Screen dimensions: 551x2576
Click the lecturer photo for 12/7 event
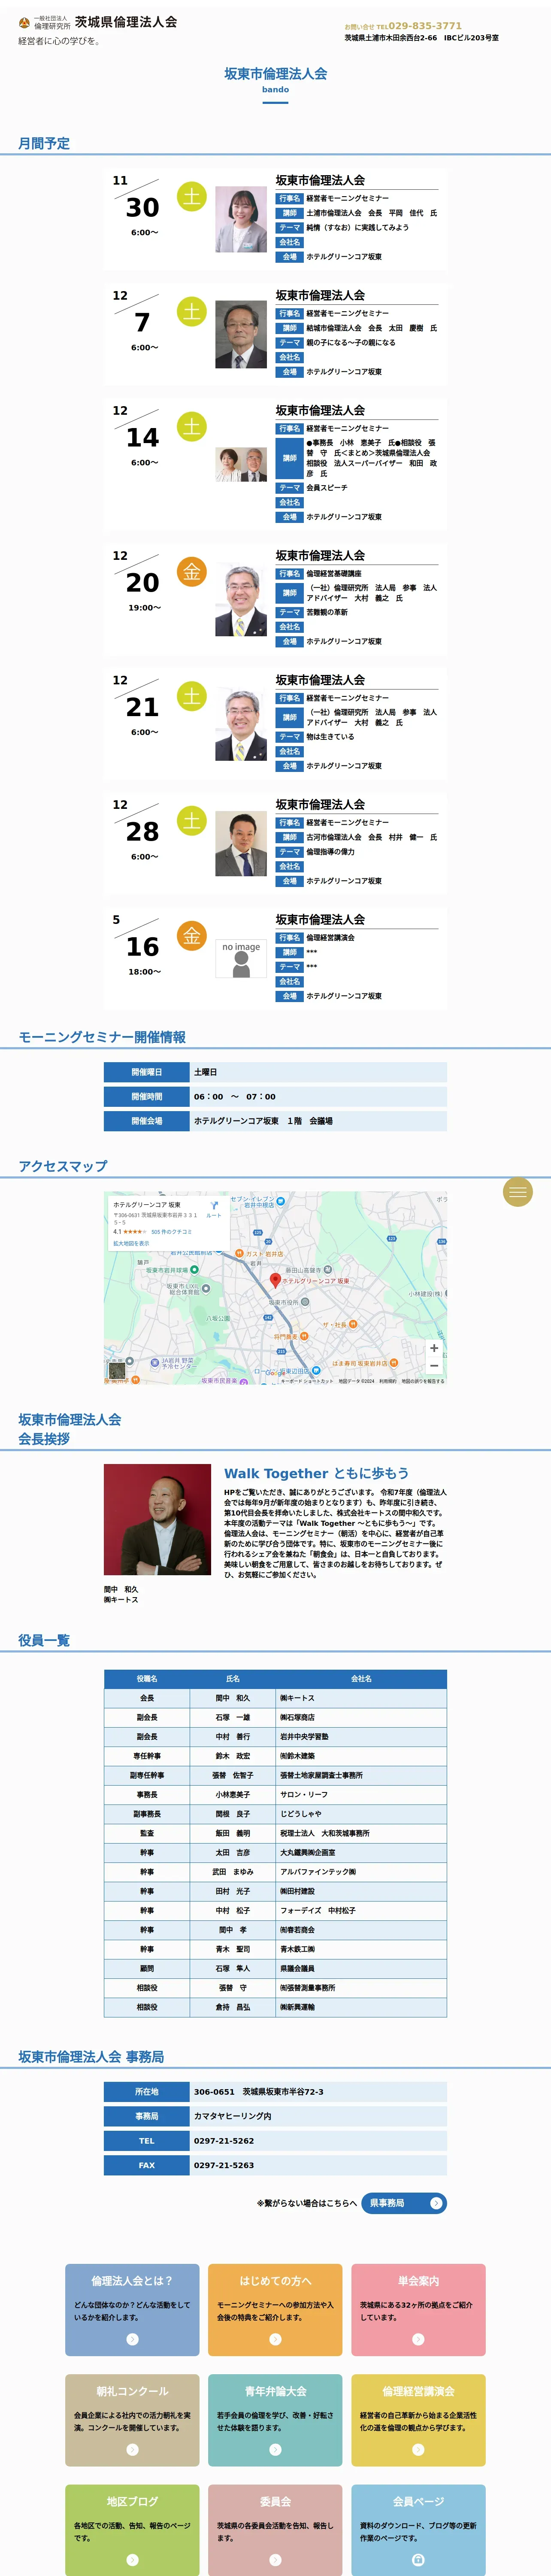(x=241, y=335)
